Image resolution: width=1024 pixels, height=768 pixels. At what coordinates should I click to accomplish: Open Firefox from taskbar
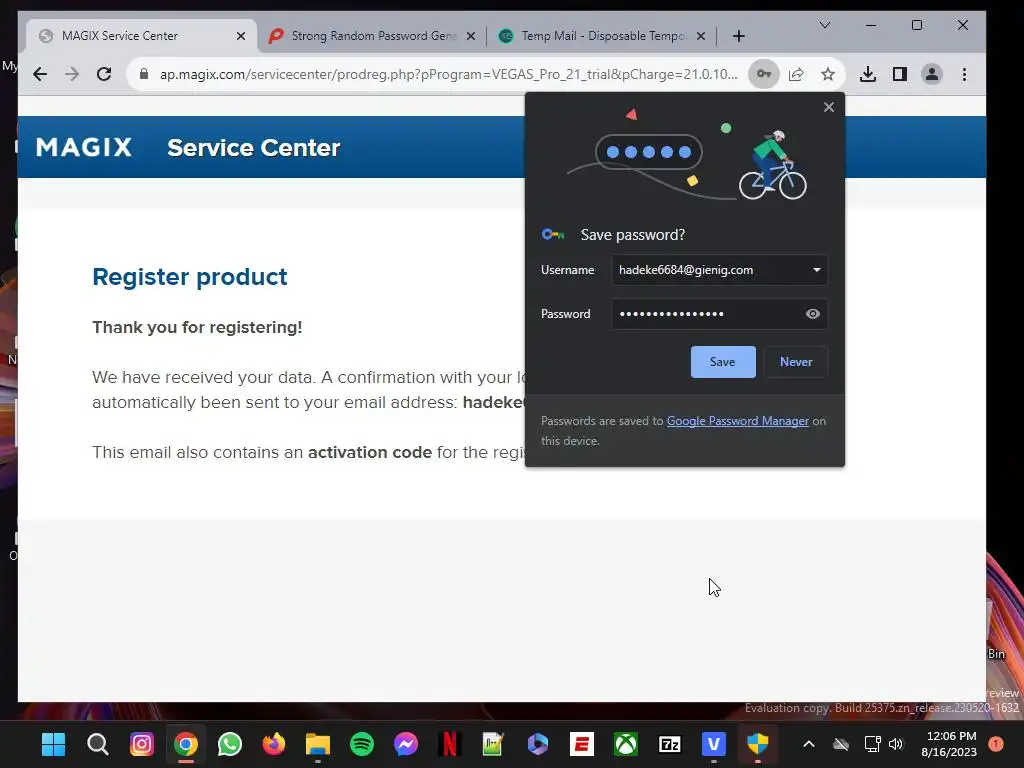274,744
